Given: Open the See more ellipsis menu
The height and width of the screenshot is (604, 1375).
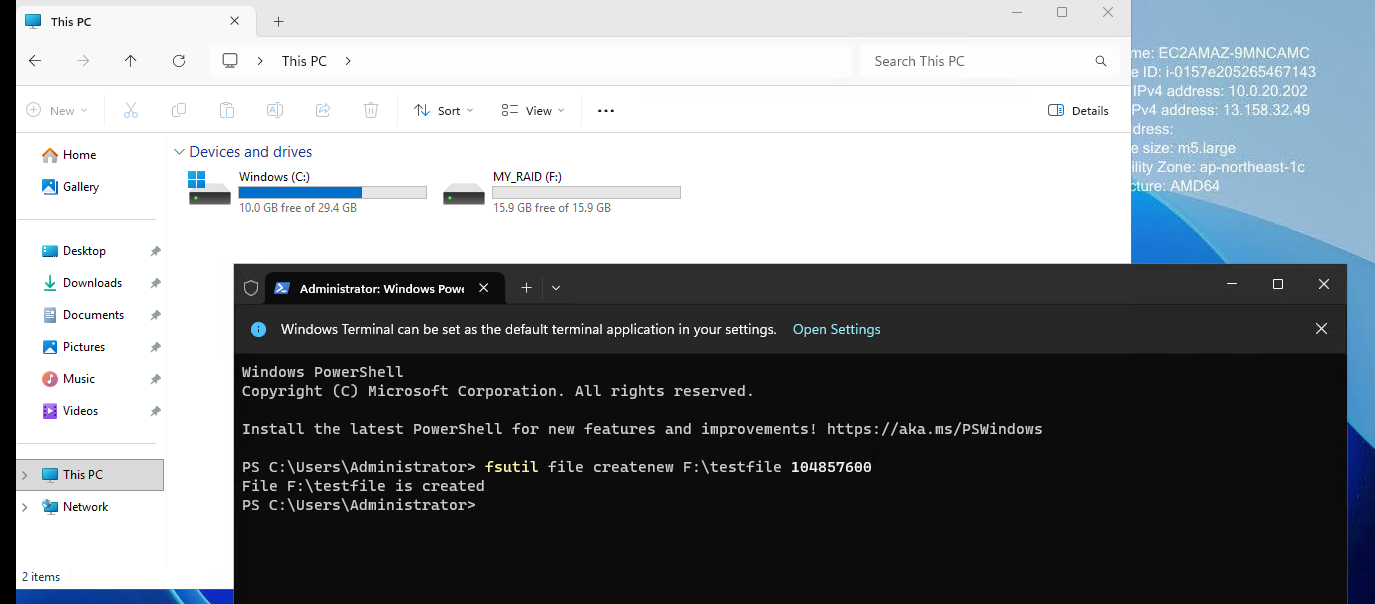Looking at the screenshot, I should [605, 111].
